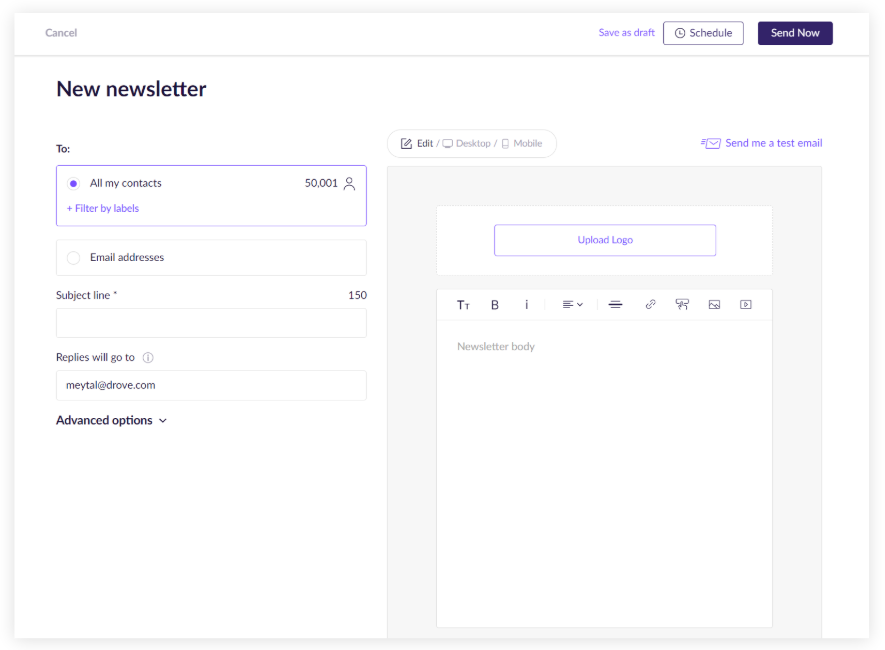Insert a divider line
This screenshot has width=885, height=650.
coord(615,305)
